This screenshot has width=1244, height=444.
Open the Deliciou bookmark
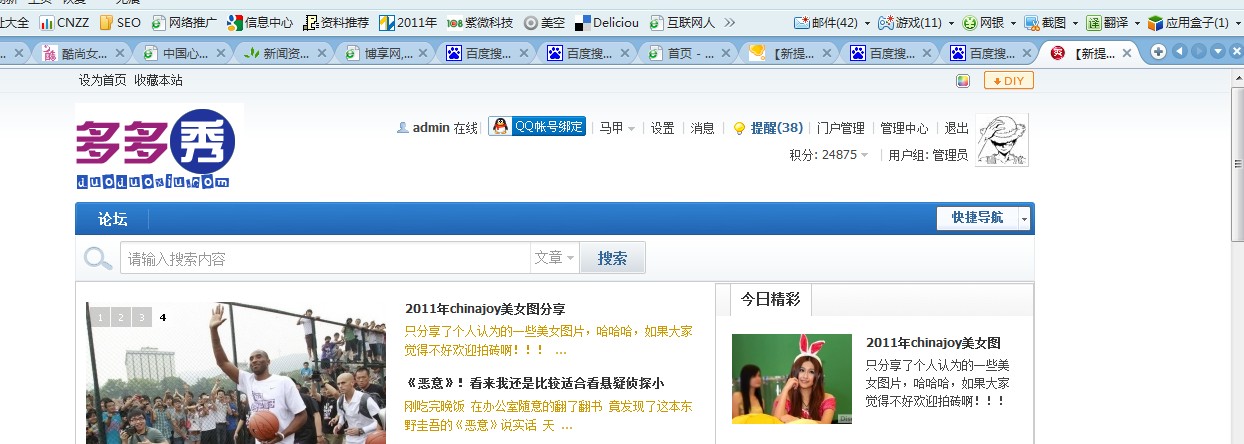coord(607,21)
